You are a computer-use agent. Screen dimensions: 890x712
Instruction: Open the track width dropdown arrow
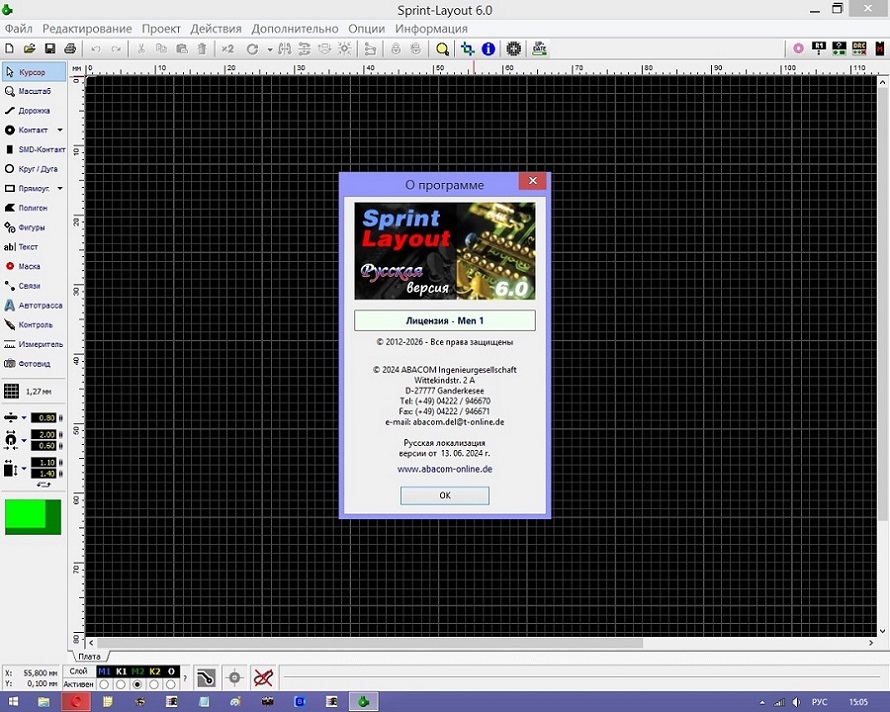[x=24, y=418]
